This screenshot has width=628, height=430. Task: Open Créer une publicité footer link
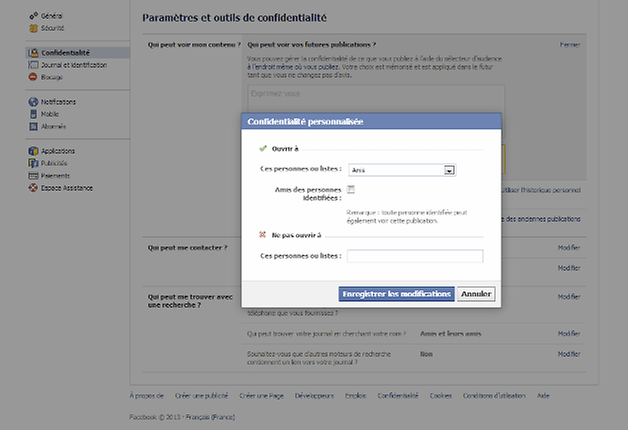click(x=201, y=396)
